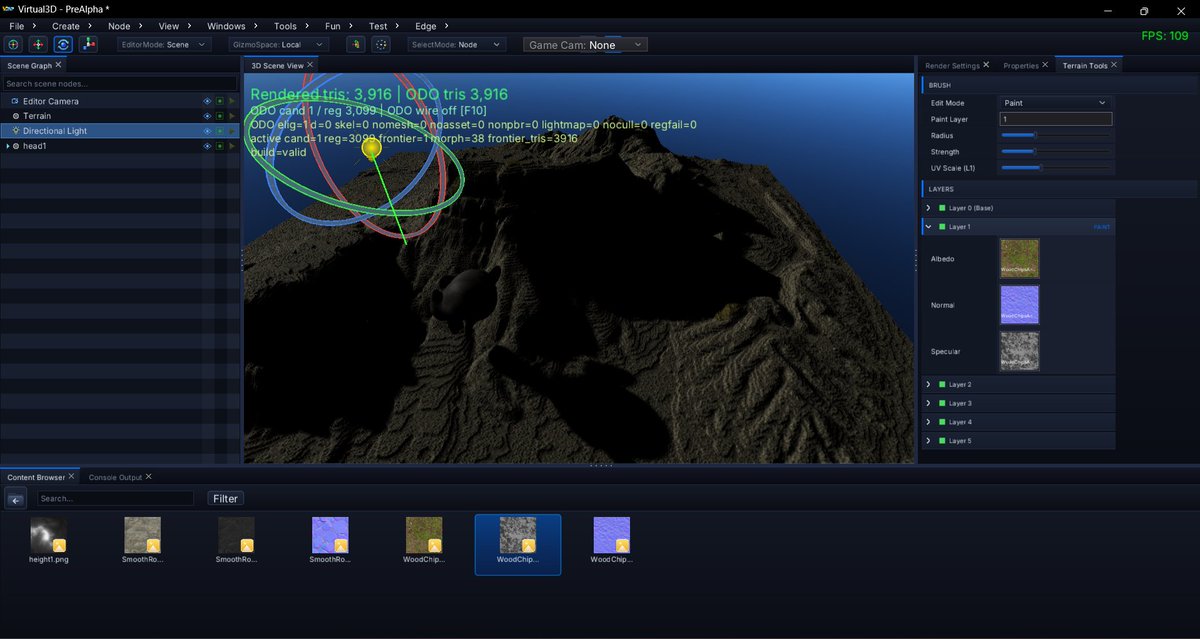Image resolution: width=1200 pixels, height=639 pixels.
Task: Close the Content Browser tab
Action: (72, 477)
